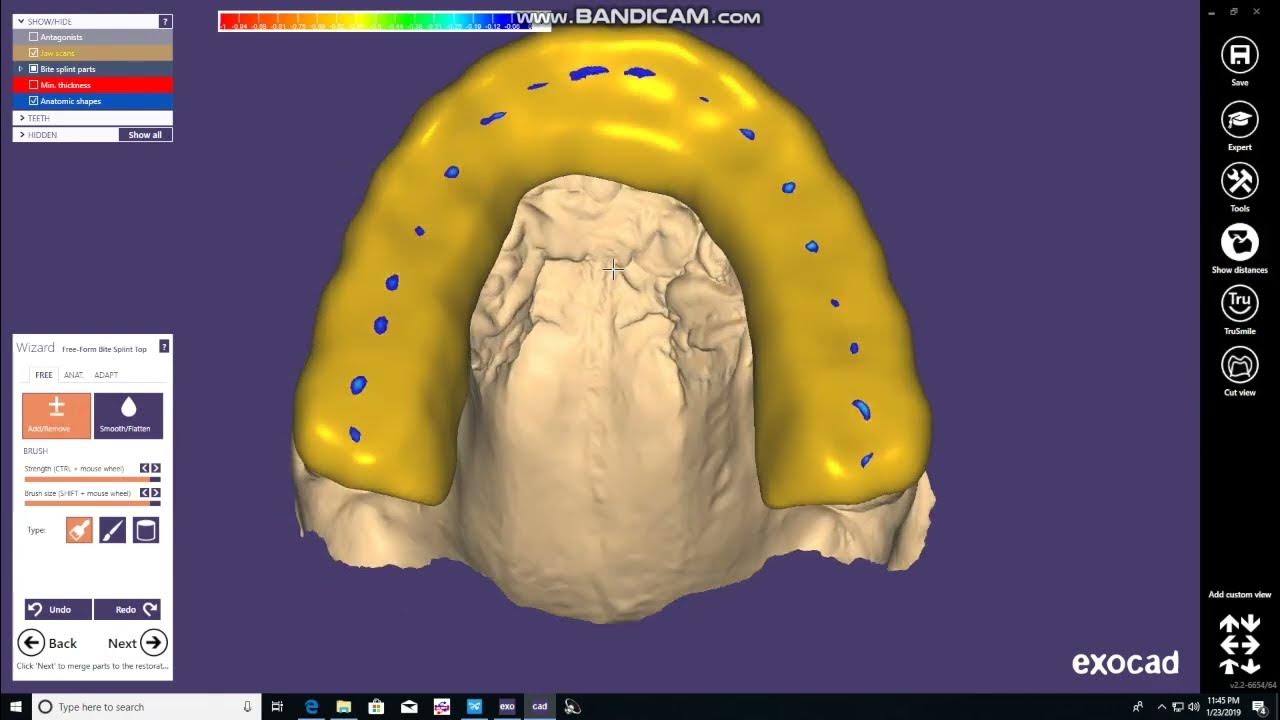This screenshot has height=720, width=1280.
Task: Adjust the Strength slider
Action: pos(92,479)
